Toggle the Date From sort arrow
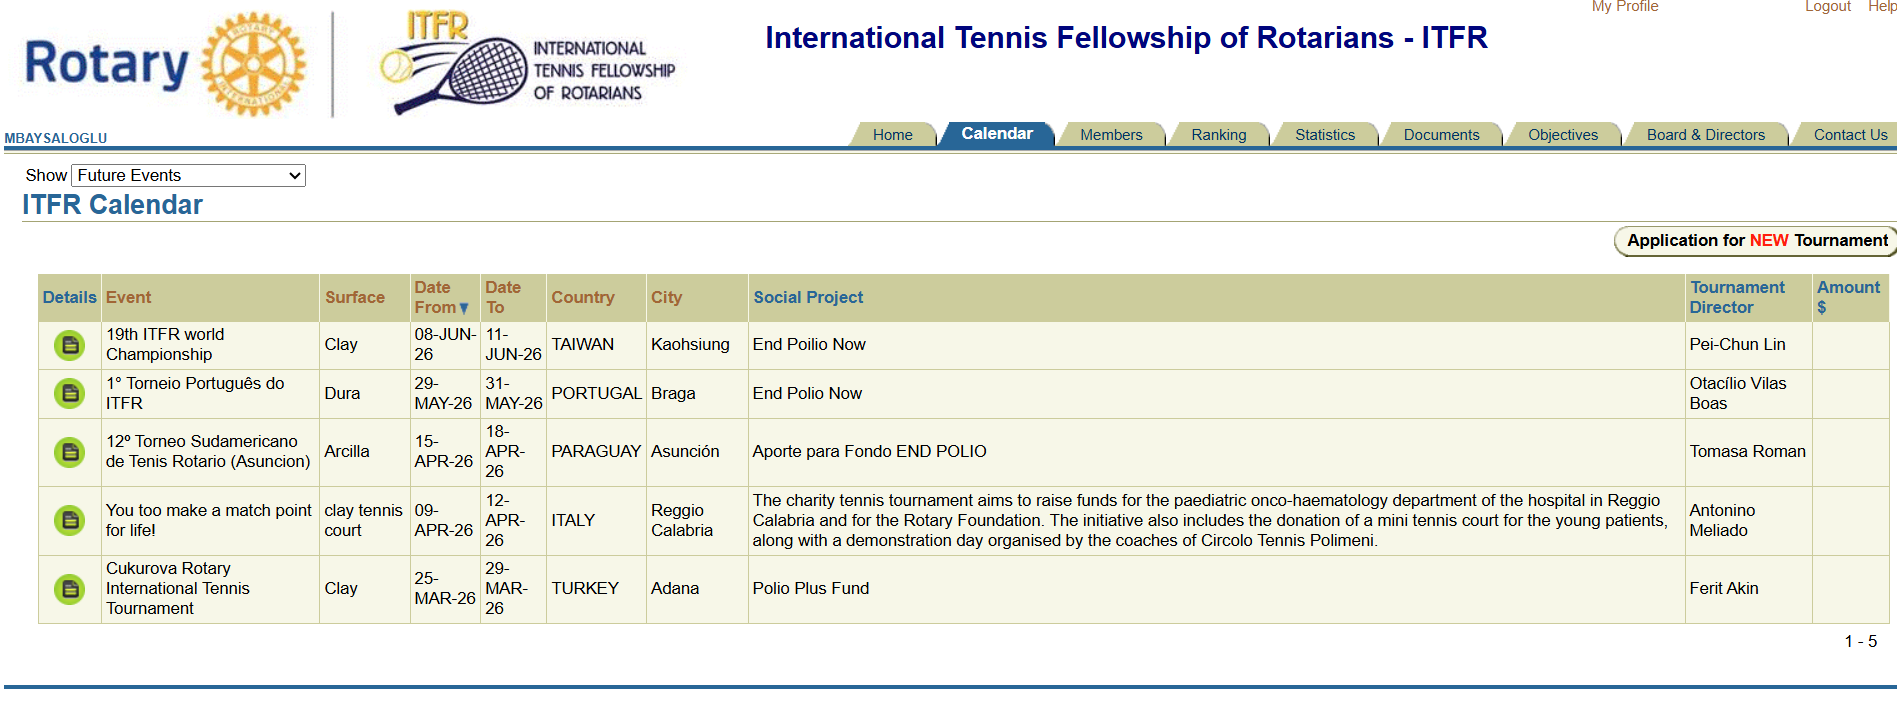This screenshot has height=708, width=1897. point(464,308)
